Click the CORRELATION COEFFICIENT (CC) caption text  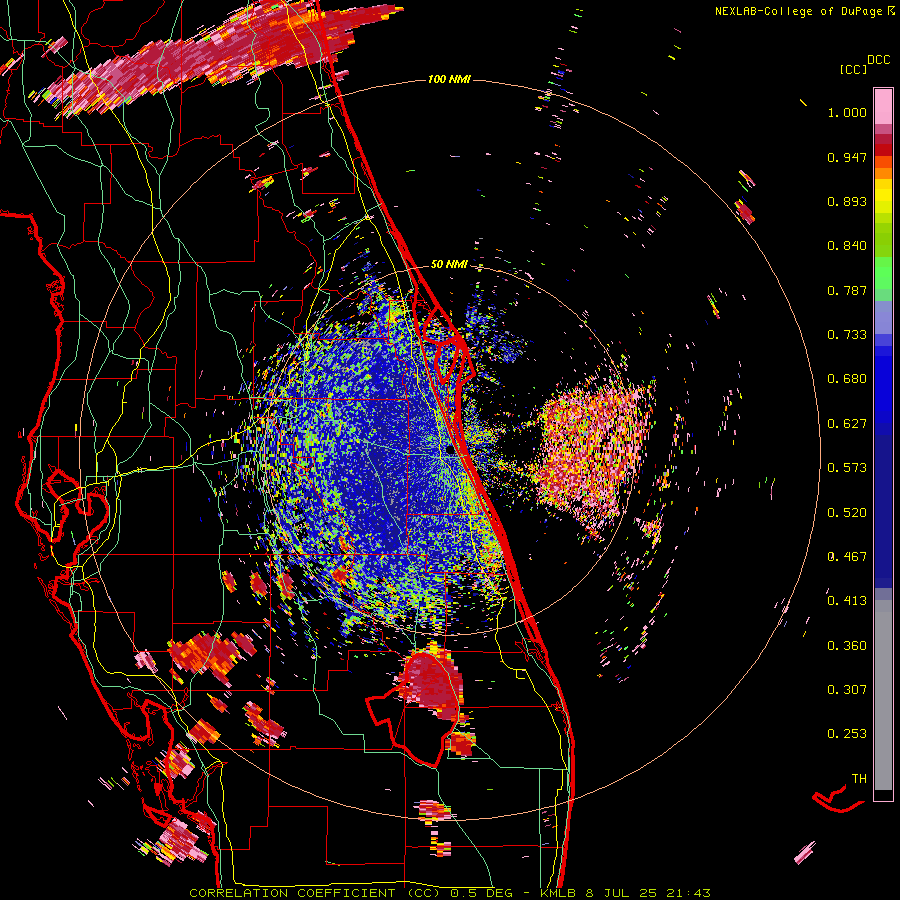point(315,893)
